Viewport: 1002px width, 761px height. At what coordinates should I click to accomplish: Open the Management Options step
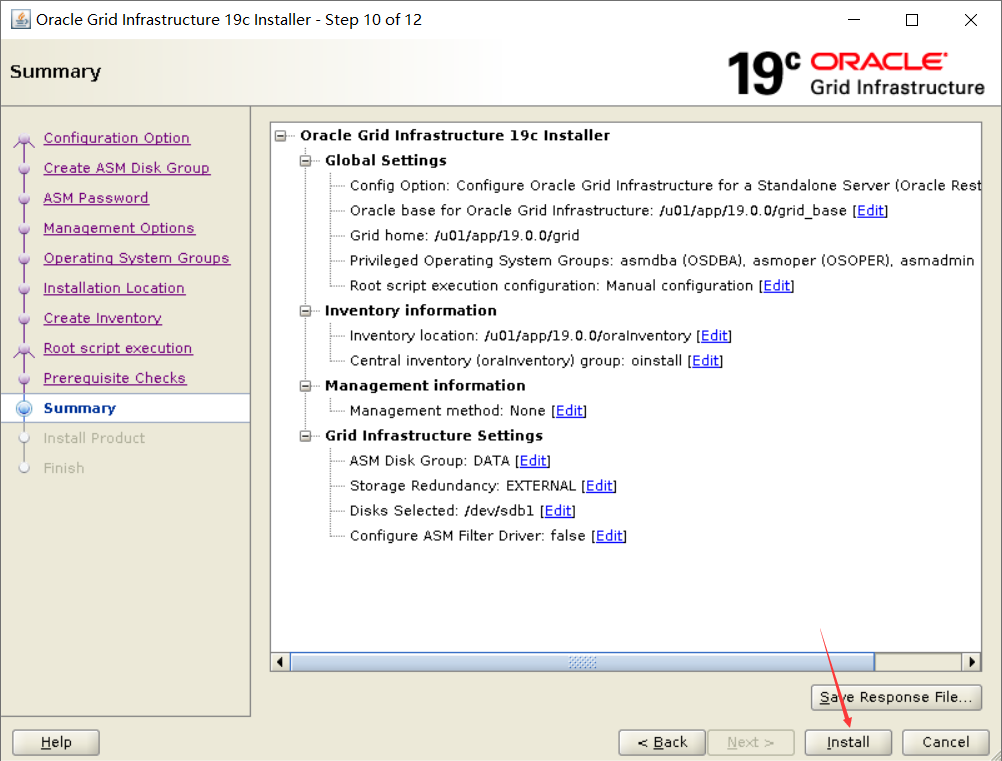click(x=119, y=228)
